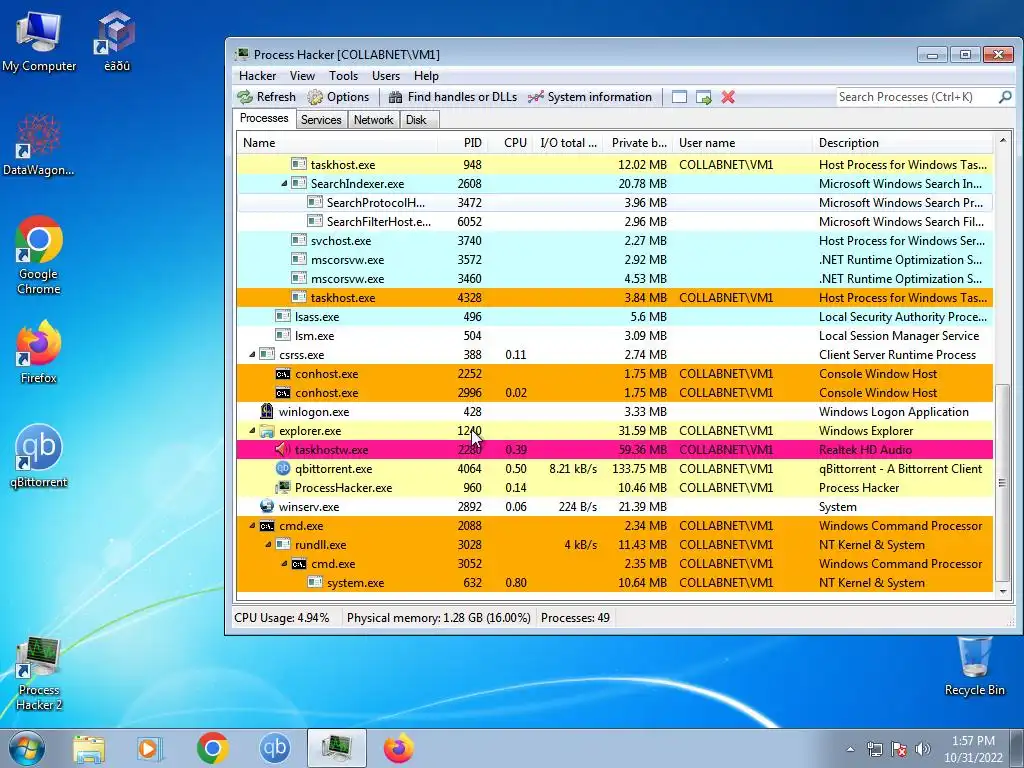Select the ProcessHacker.exe process icon
1024x768 pixels.
click(283, 487)
